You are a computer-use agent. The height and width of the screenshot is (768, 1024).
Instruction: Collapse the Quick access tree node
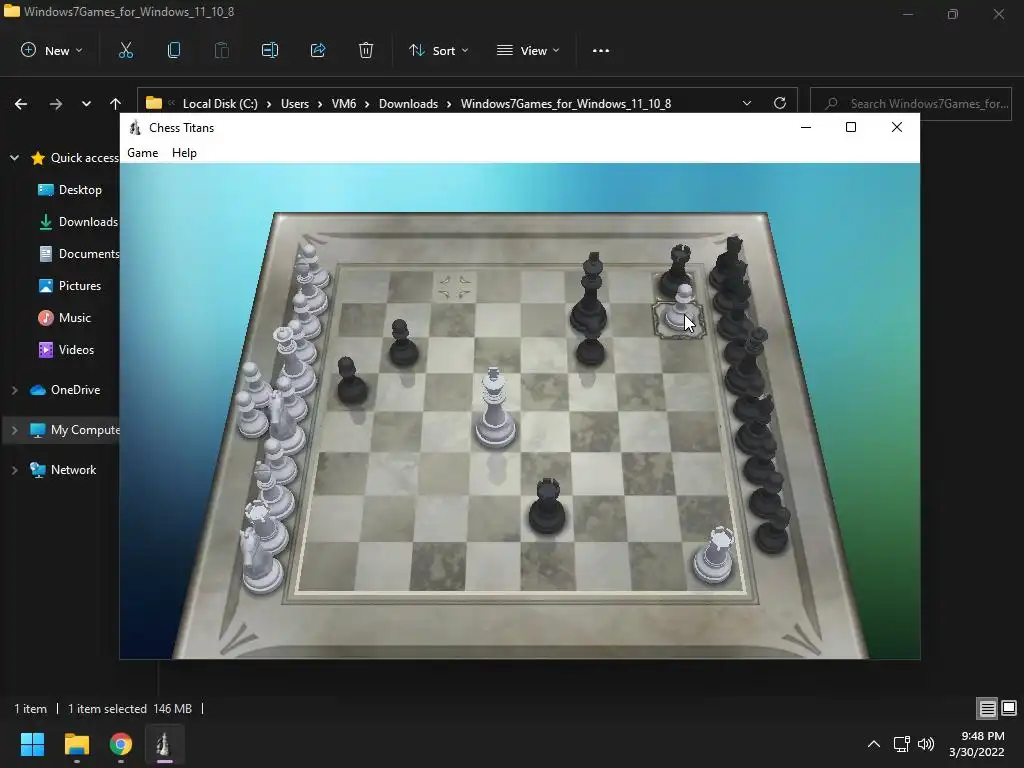pos(14,157)
